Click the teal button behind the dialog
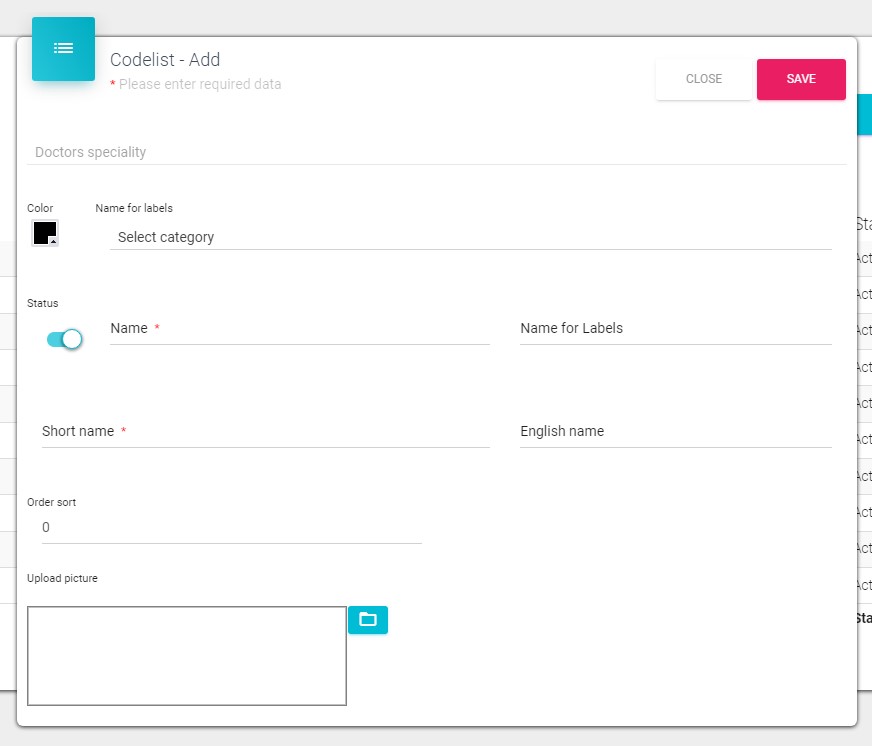Image resolution: width=872 pixels, height=746 pixels. coord(865,115)
